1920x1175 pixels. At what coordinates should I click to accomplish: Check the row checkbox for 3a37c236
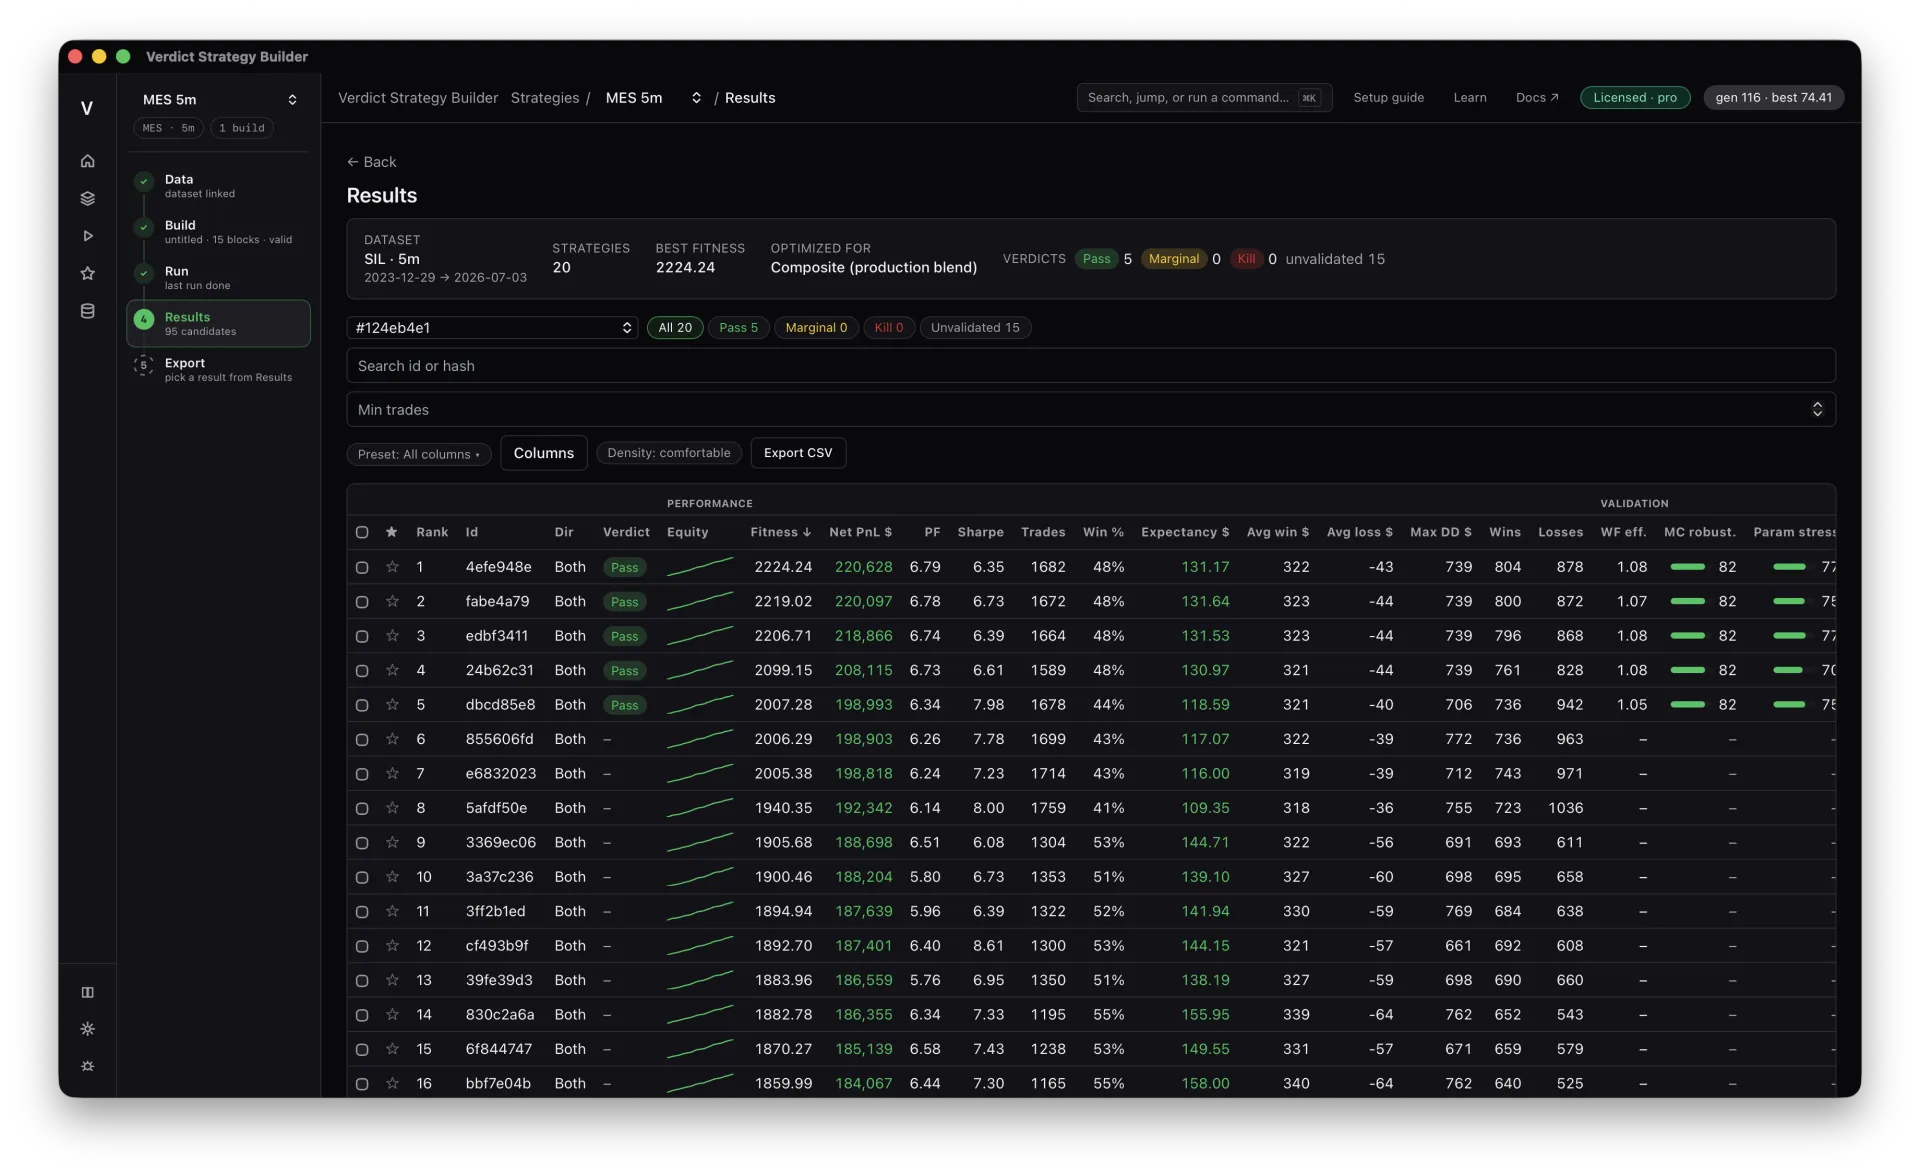pyautogui.click(x=362, y=877)
